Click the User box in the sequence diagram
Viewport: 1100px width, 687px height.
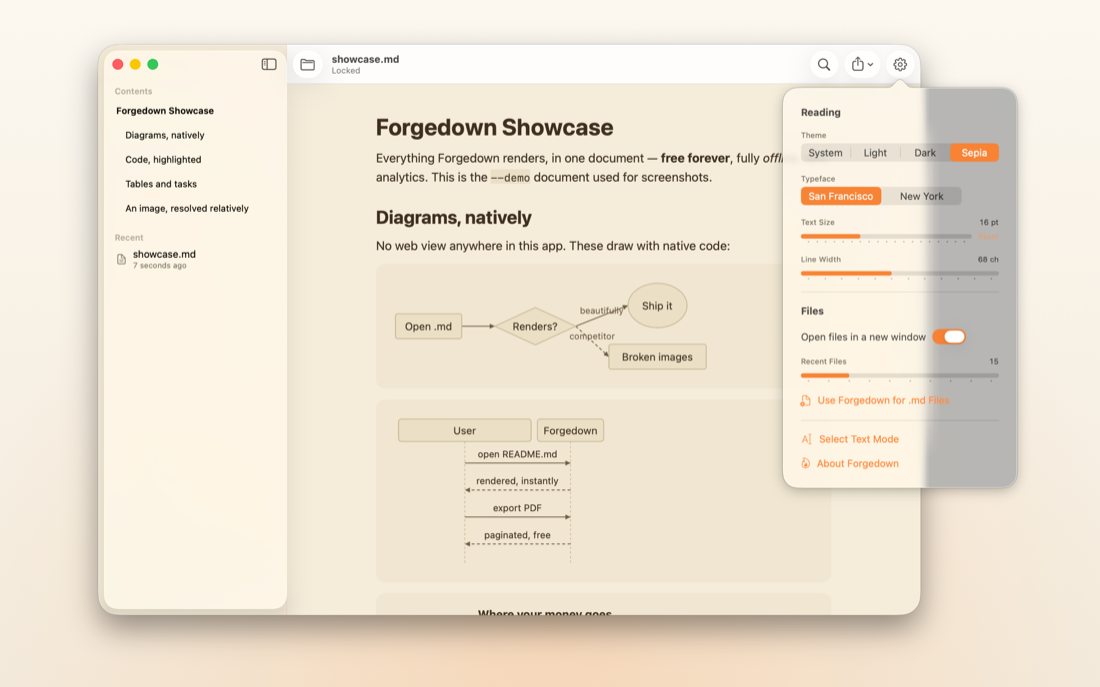(x=464, y=431)
